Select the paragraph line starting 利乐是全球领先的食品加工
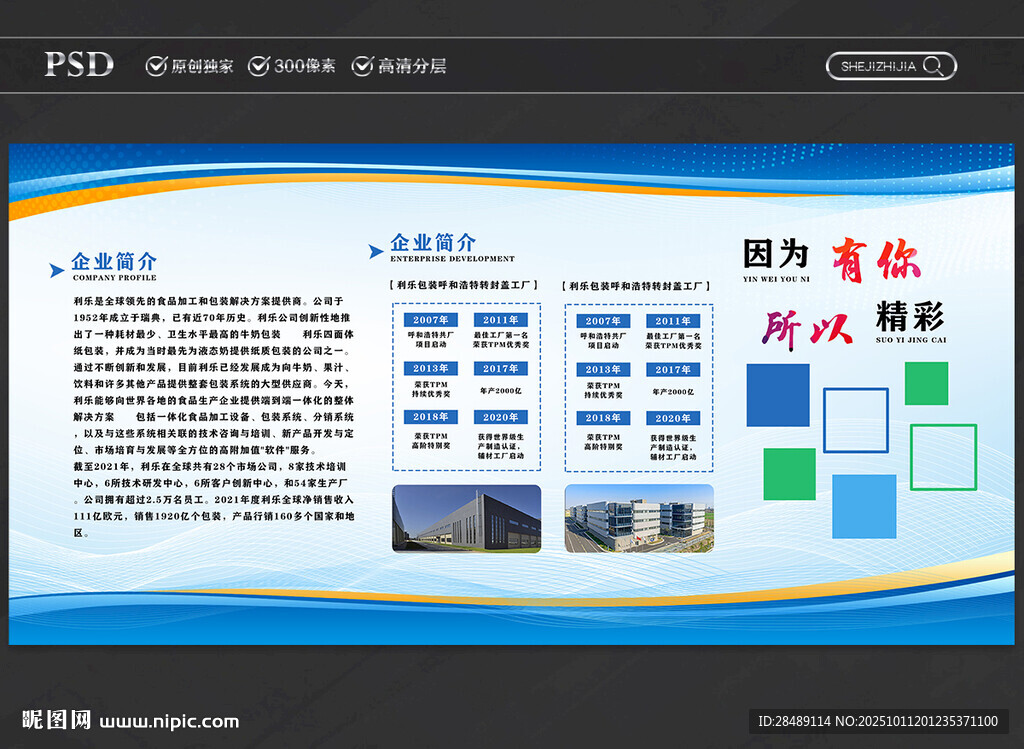 click(x=208, y=301)
